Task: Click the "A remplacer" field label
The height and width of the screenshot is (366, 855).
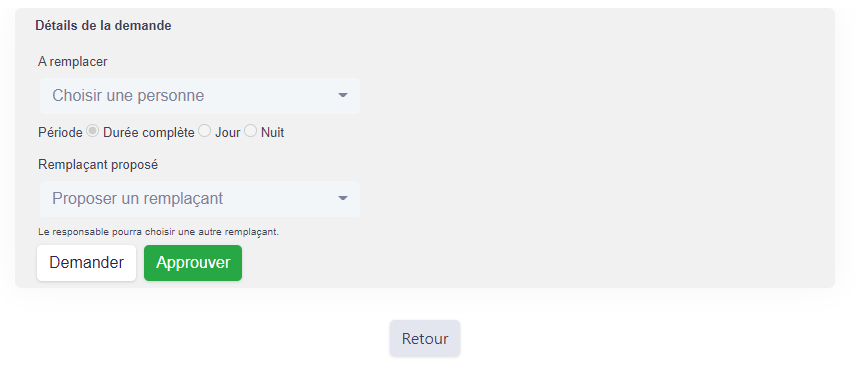Action: click(73, 62)
